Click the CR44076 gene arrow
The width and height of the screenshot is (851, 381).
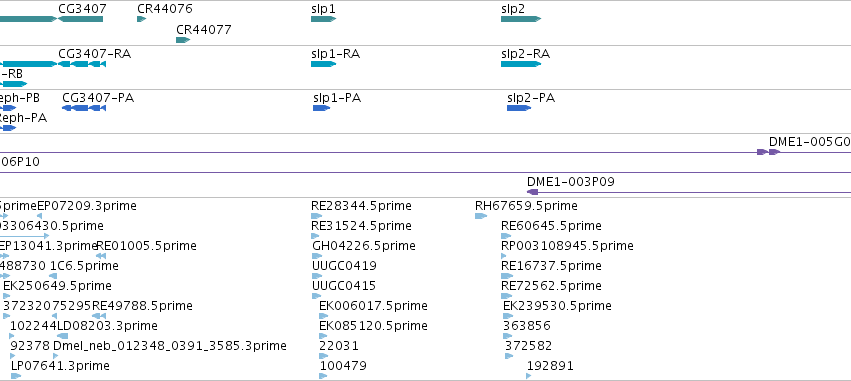pyautogui.click(x=142, y=19)
